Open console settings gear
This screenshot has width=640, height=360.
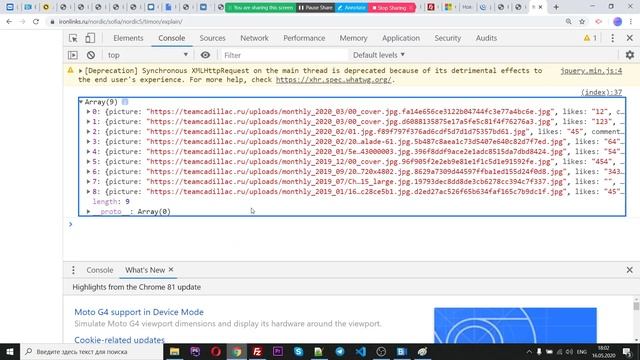(x=630, y=55)
